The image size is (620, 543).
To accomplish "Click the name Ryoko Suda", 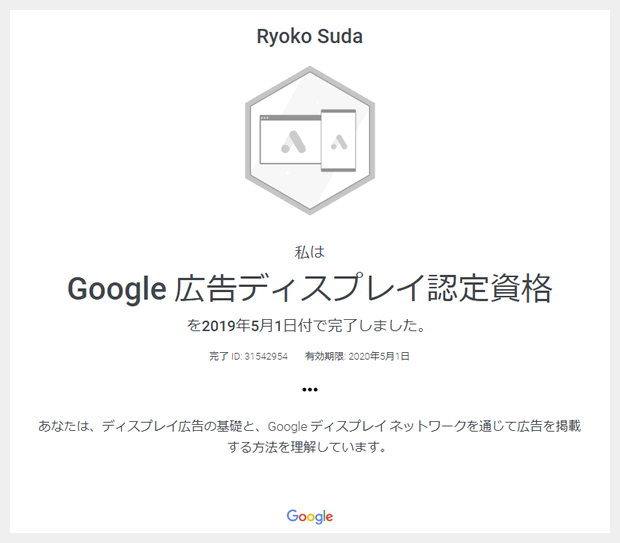I will click(x=310, y=36).
